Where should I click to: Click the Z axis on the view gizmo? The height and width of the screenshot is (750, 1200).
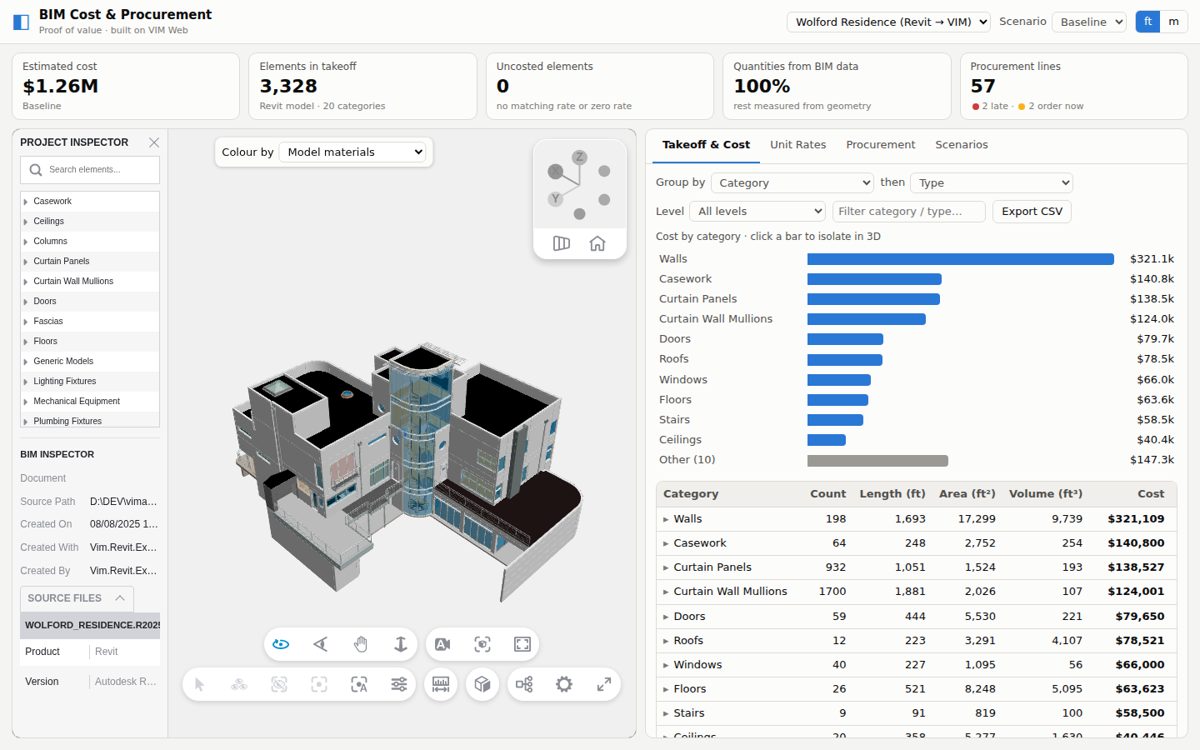tap(579, 157)
